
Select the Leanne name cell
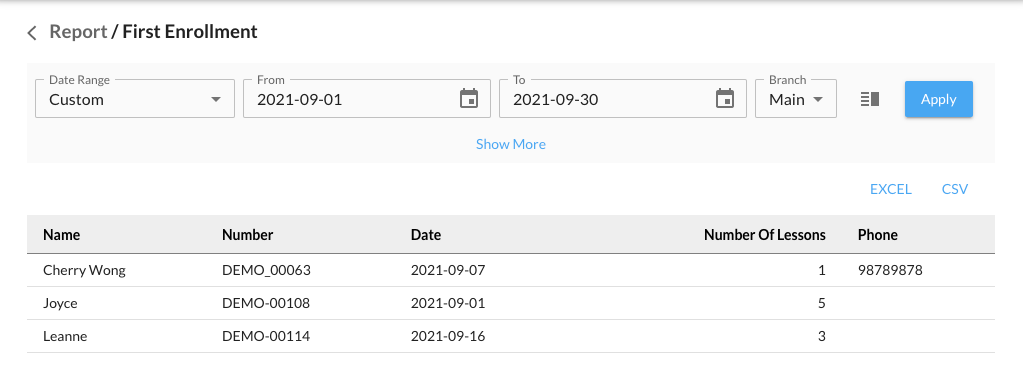(x=65, y=336)
